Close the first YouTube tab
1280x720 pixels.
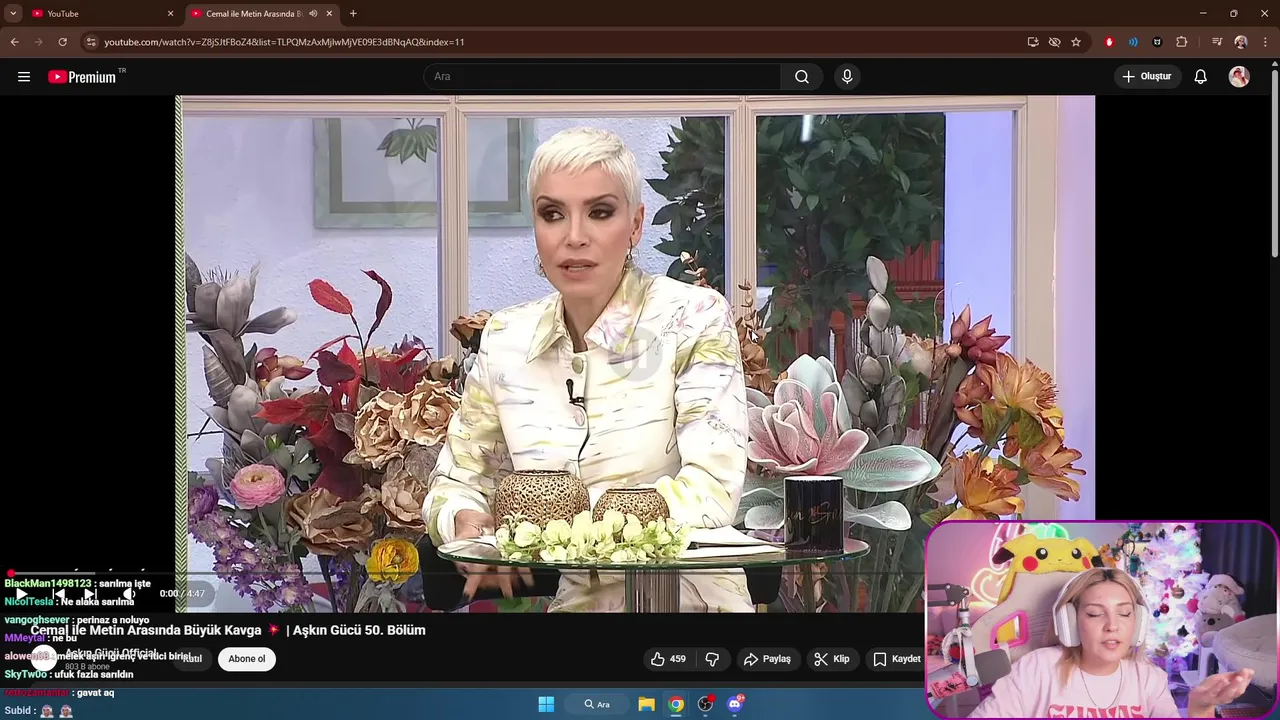[x=170, y=13]
